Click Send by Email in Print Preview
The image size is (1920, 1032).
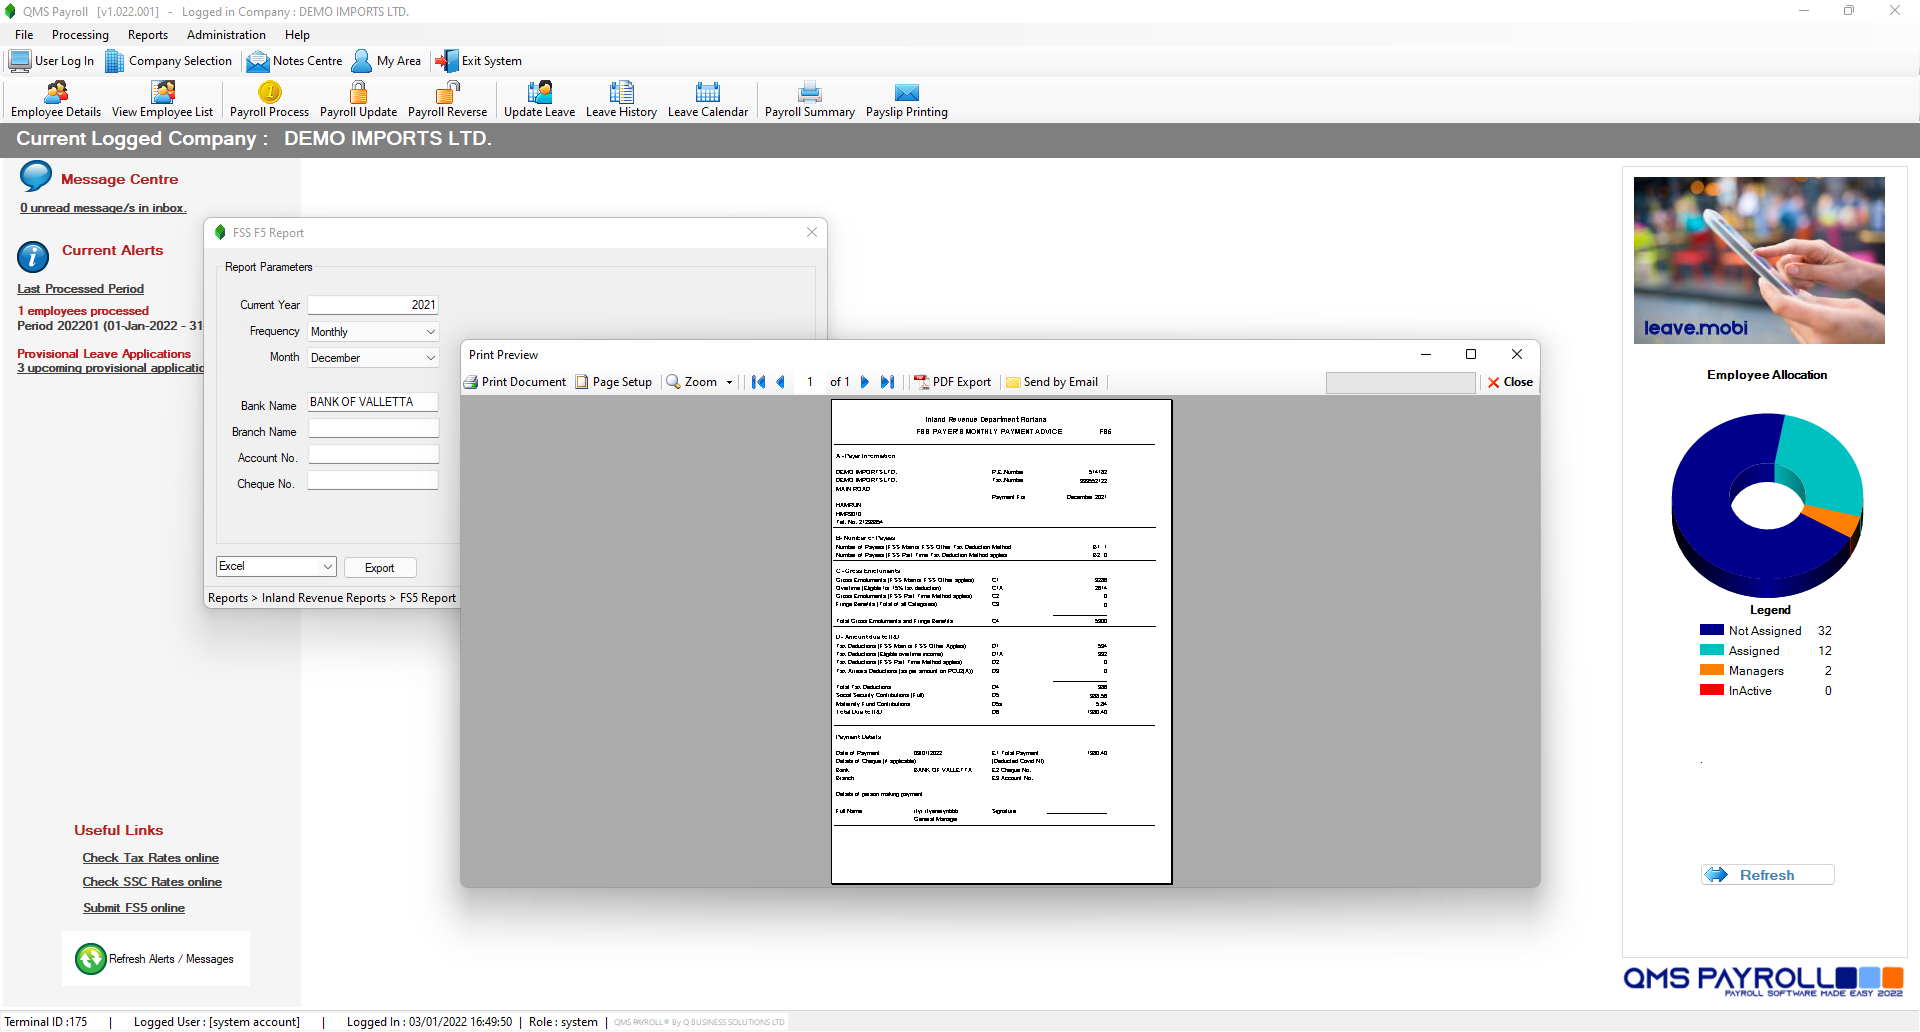click(x=1052, y=382)
